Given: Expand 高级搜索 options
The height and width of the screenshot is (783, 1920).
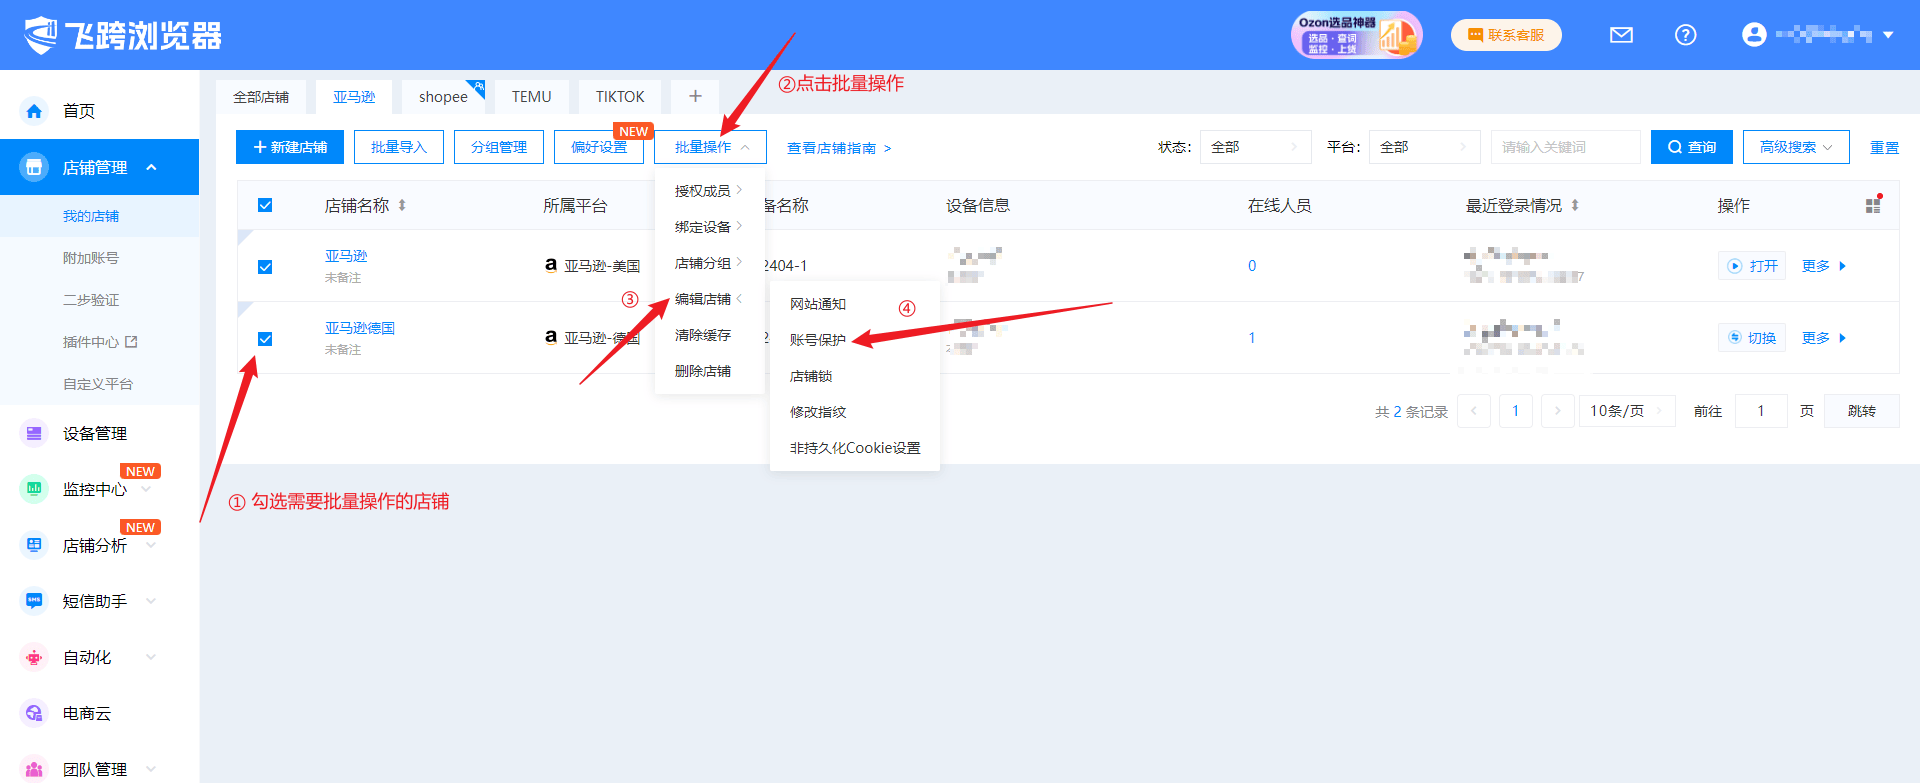Looking at the screenshot, I should click(1796, 147).
